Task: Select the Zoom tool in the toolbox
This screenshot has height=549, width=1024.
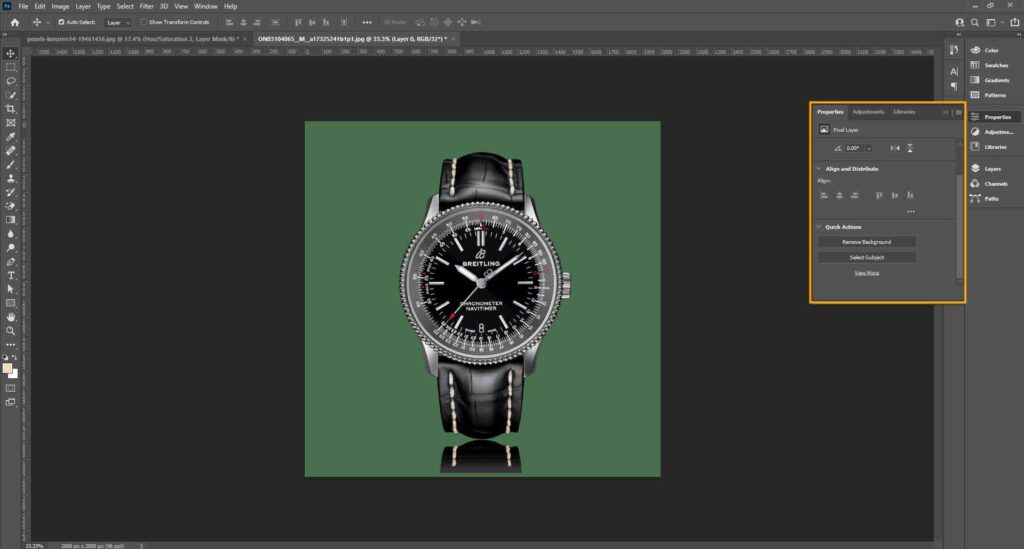Action: point(10,331)
